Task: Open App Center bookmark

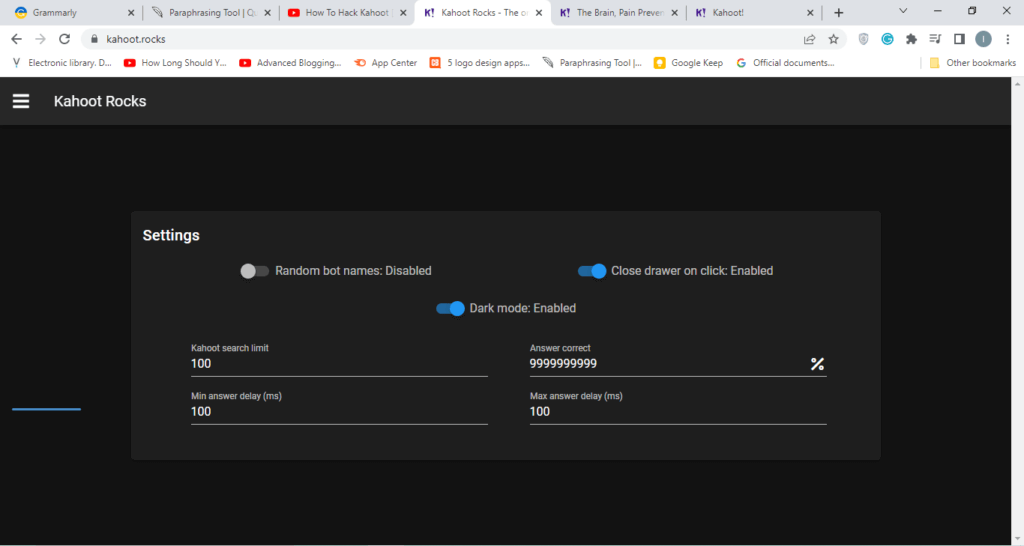Action: tap(385, 63)
